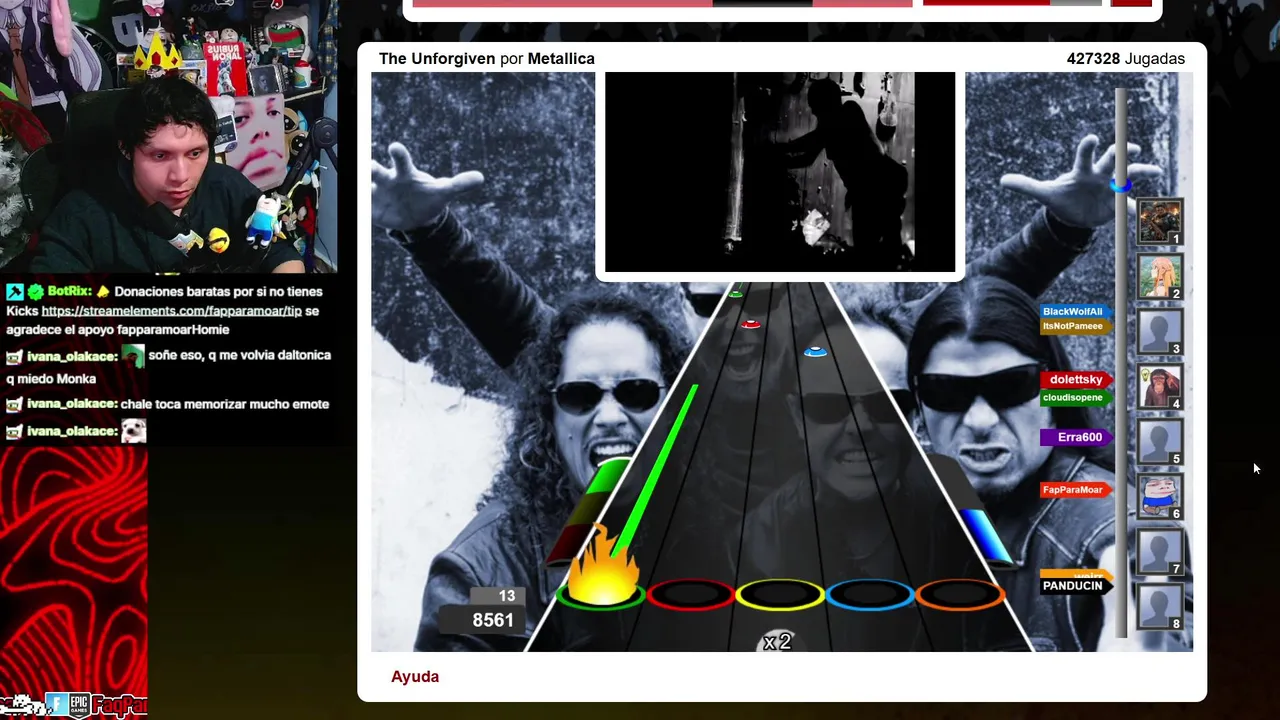1280x720 pixels.
Task: Click the pixel dog sprite beside Fortnite logo
Action: pyautogui.click(x=22, y=706)
